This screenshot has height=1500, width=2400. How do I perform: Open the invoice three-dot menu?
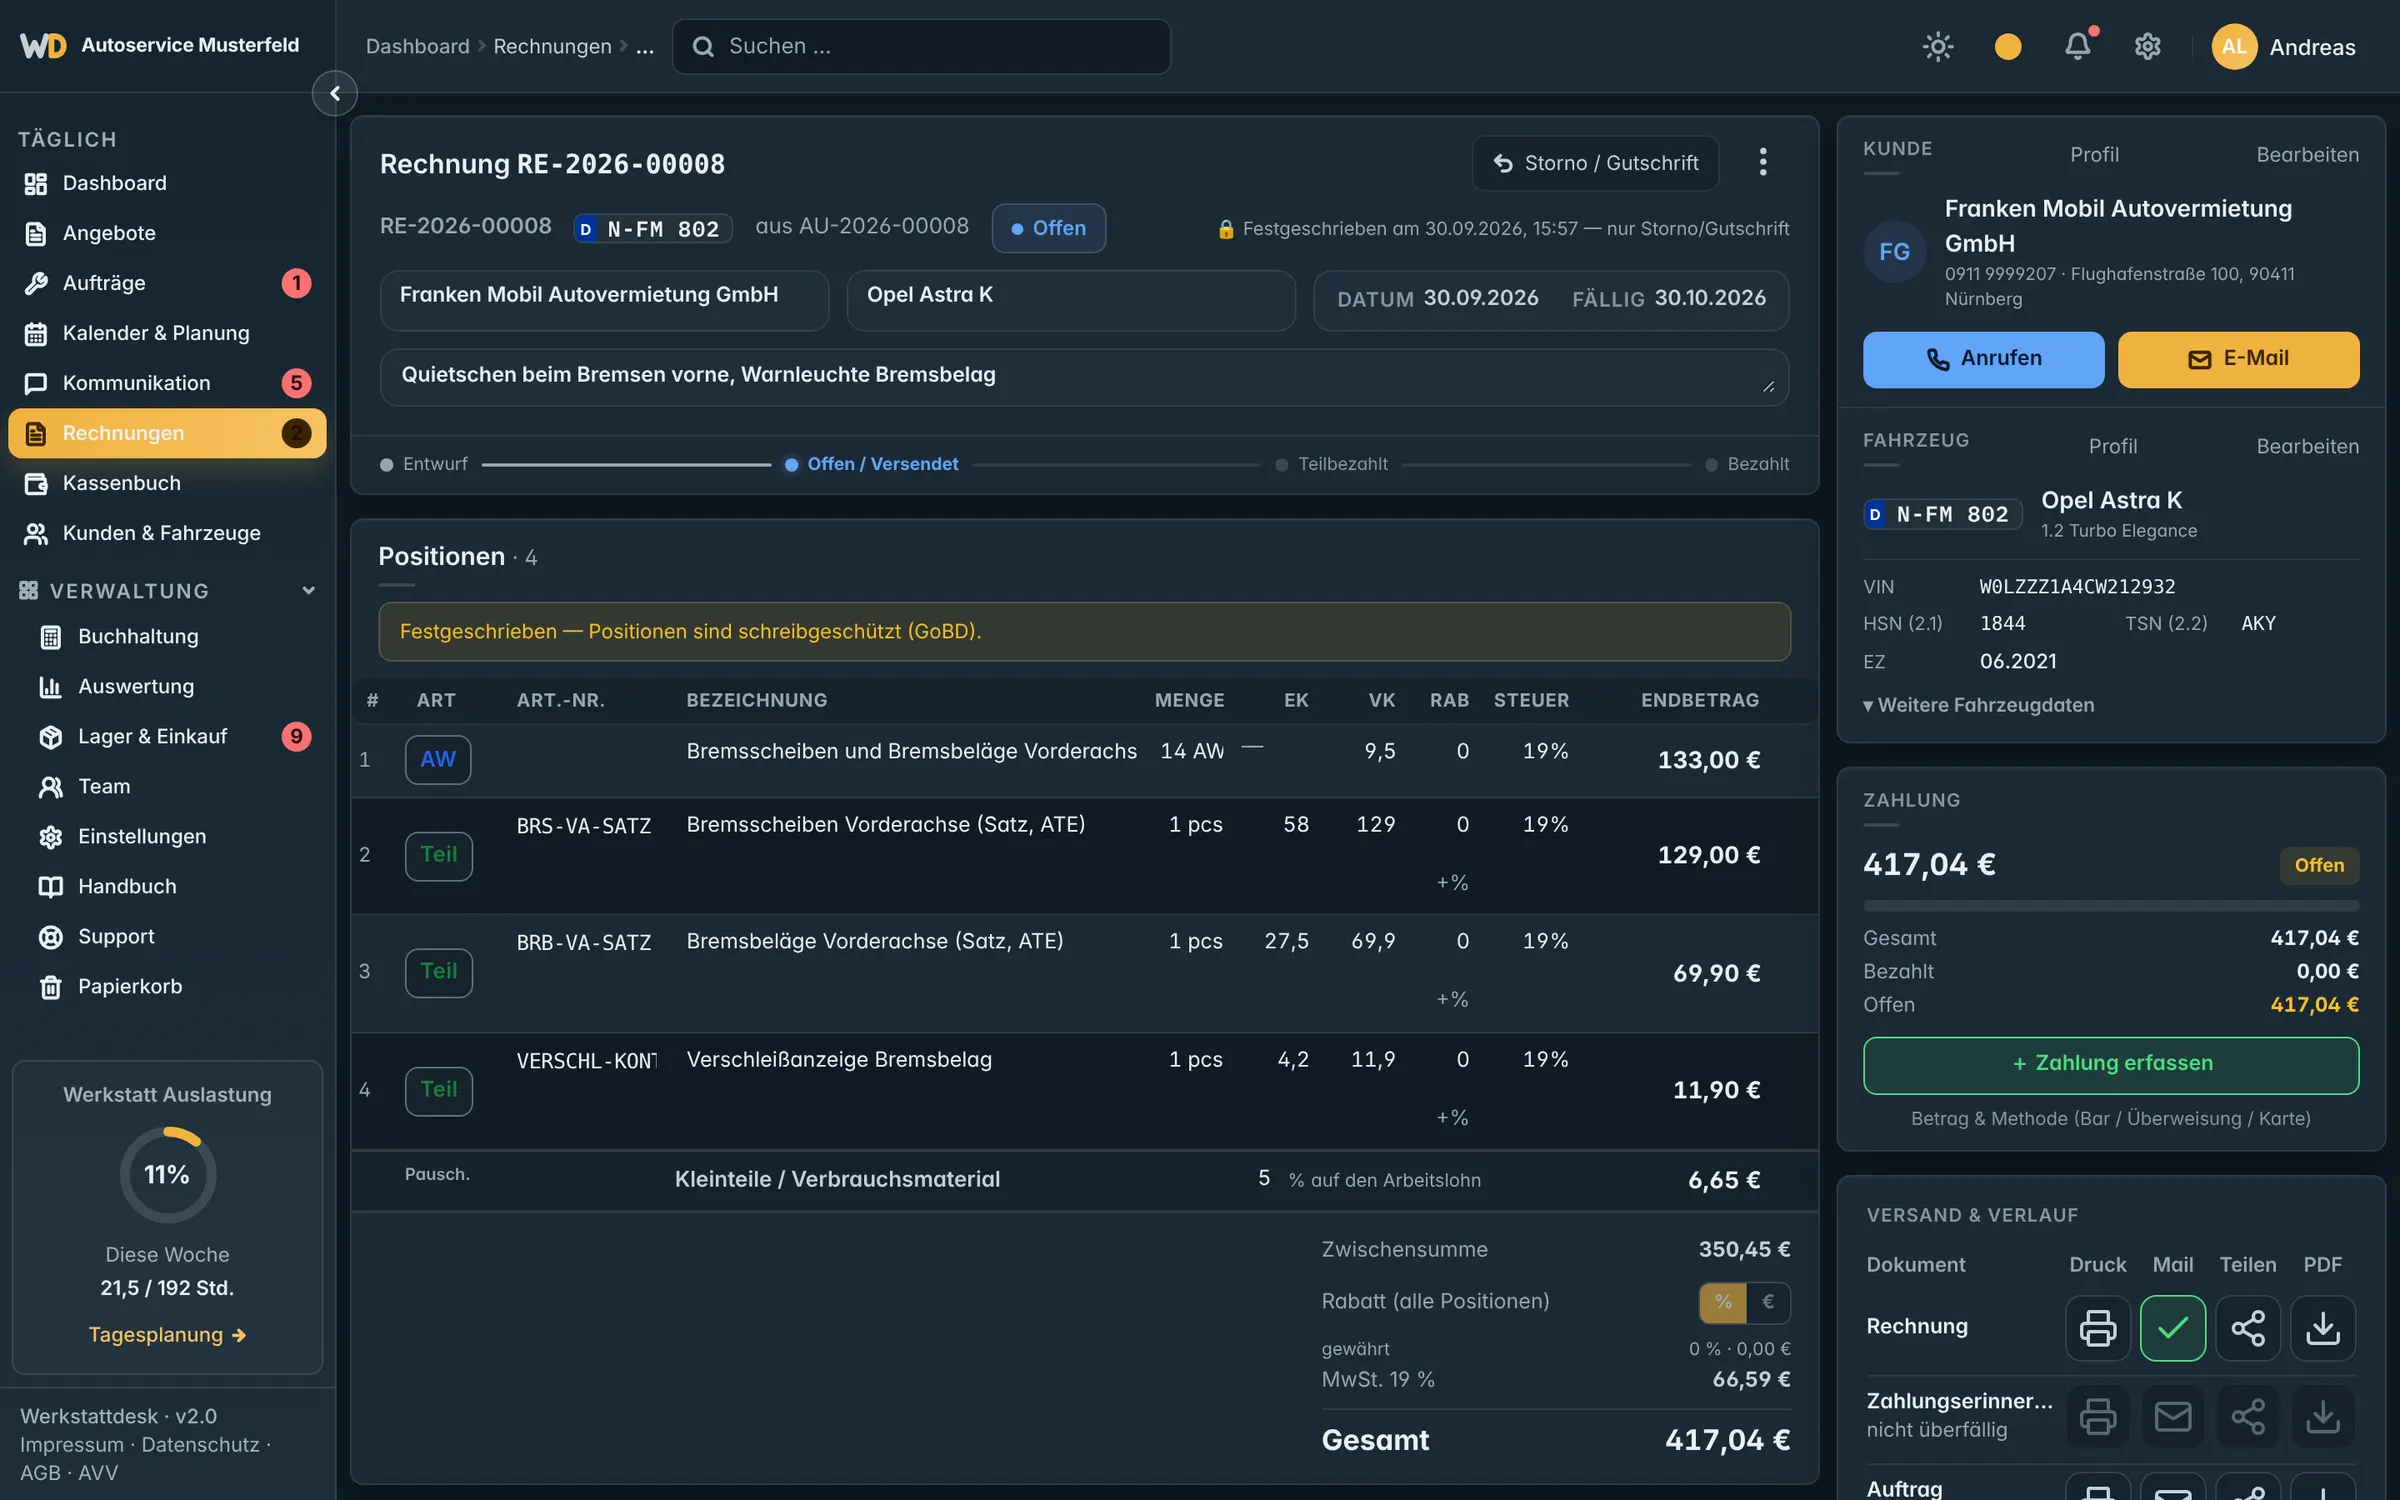[1763, 162]
